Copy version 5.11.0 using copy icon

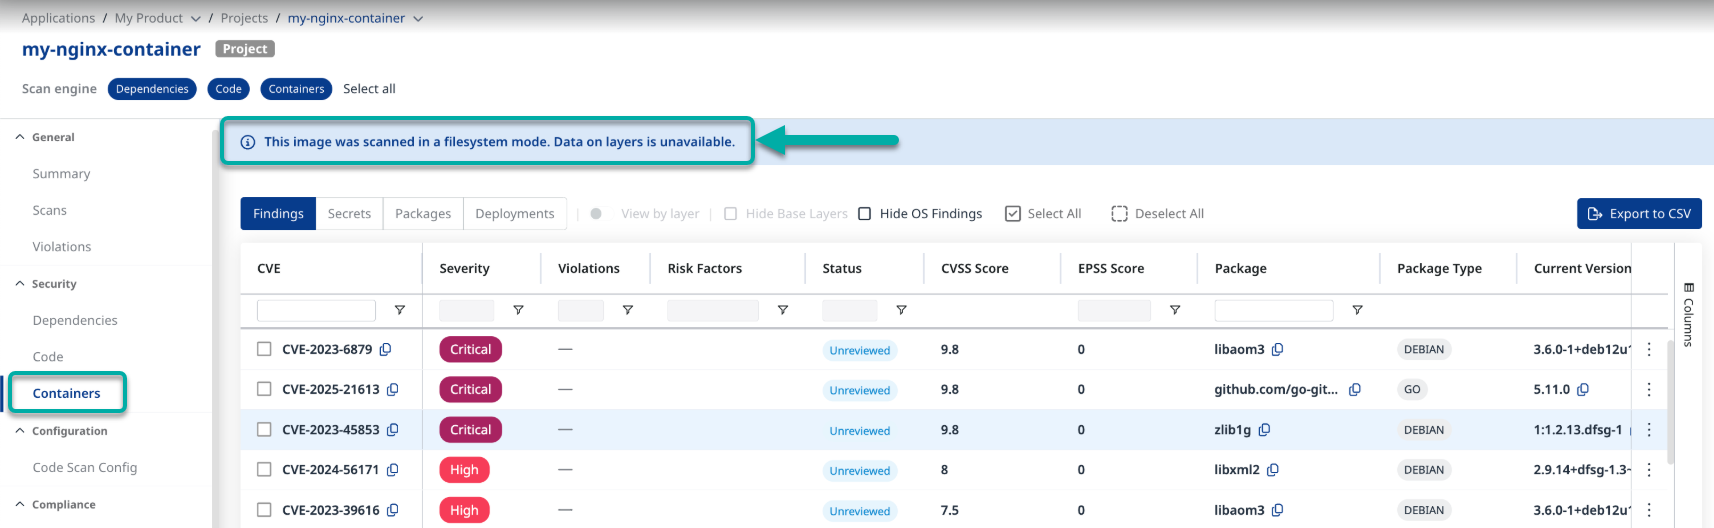[x=1583, y=390]
